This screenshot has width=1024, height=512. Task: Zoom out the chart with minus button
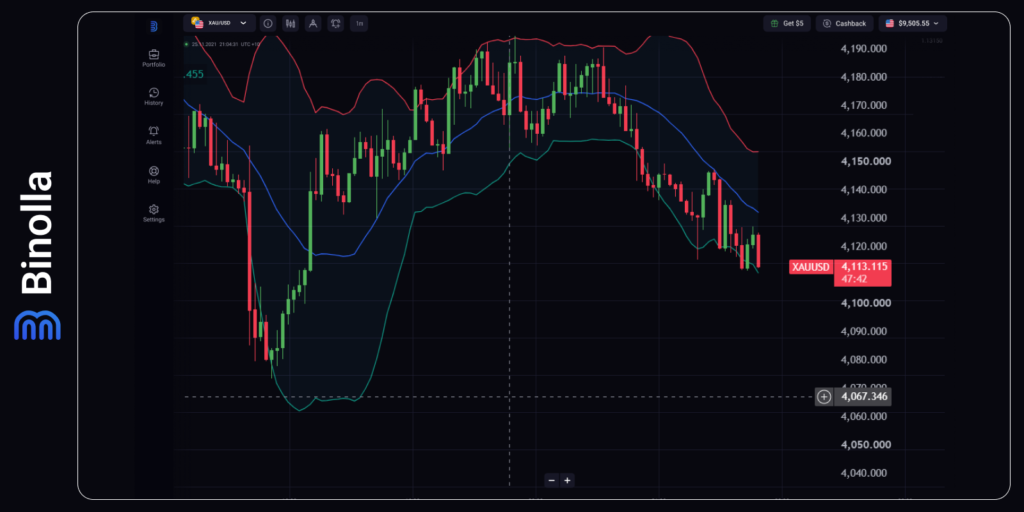pyautogui.click(x=552, y=480)
